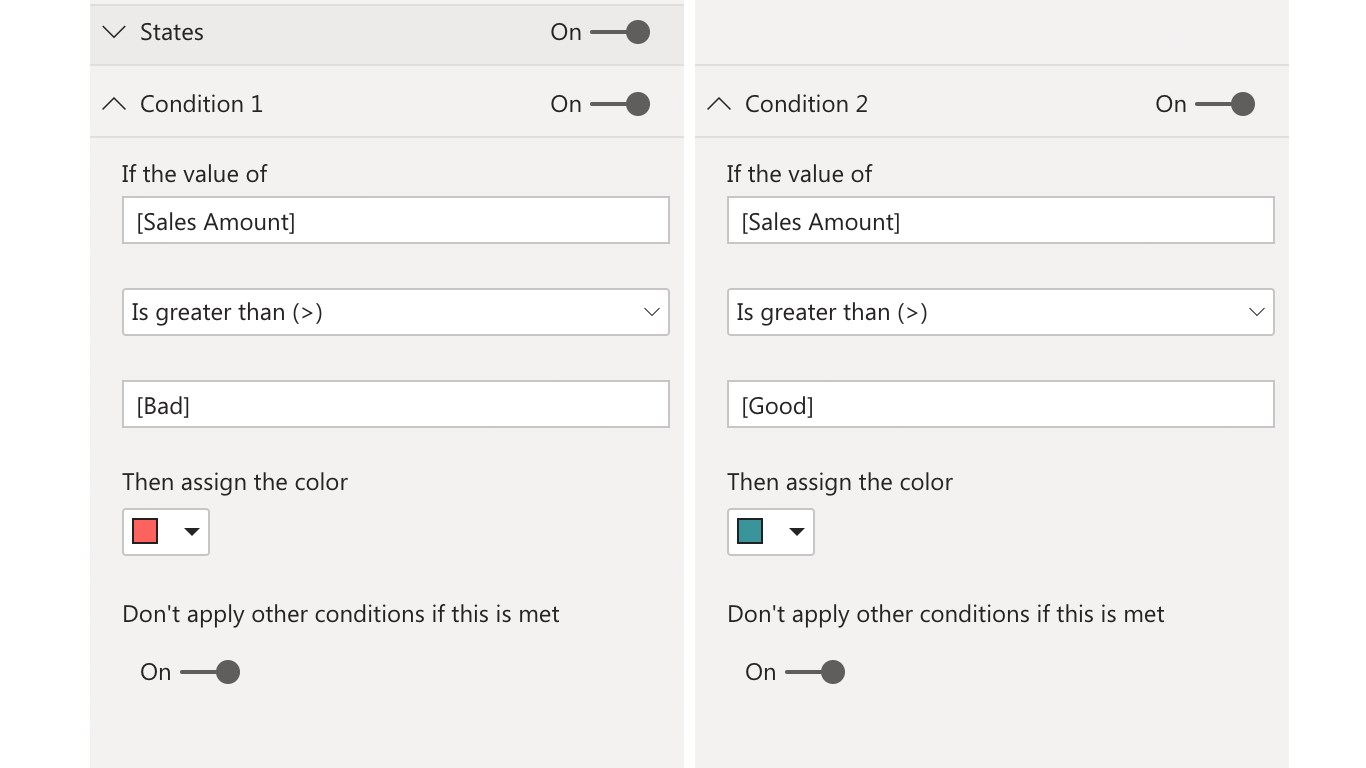The height and width of the screenshot is (768, 1366).
Task: Open Condition 1 'Is greater than' dropdown
Action: point(395,312)
